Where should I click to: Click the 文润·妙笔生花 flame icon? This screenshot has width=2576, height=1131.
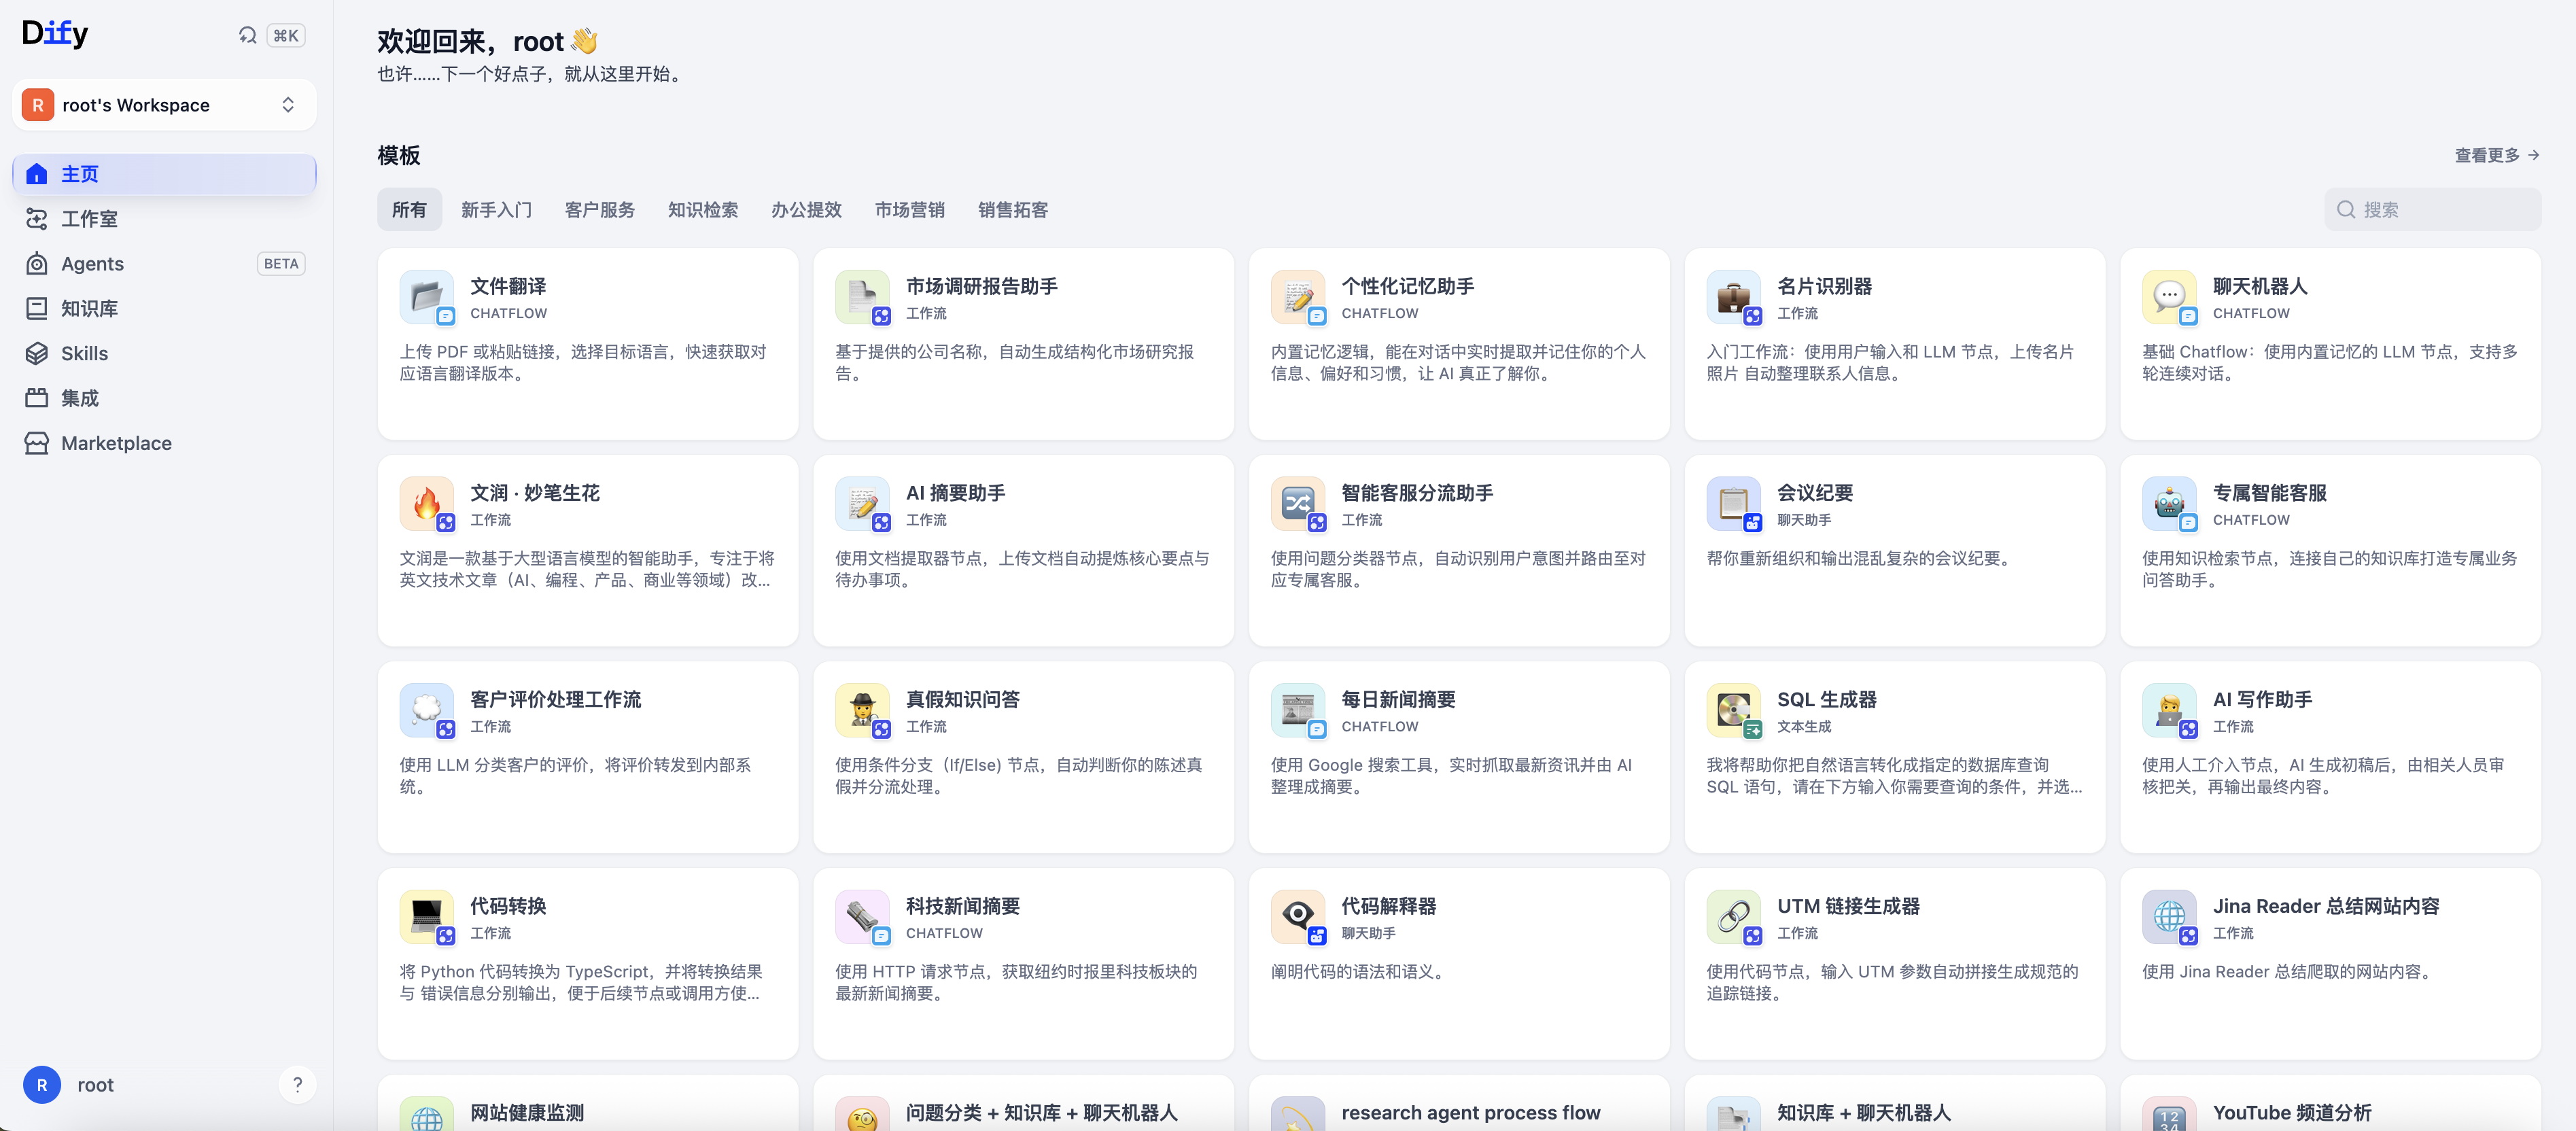426,504
